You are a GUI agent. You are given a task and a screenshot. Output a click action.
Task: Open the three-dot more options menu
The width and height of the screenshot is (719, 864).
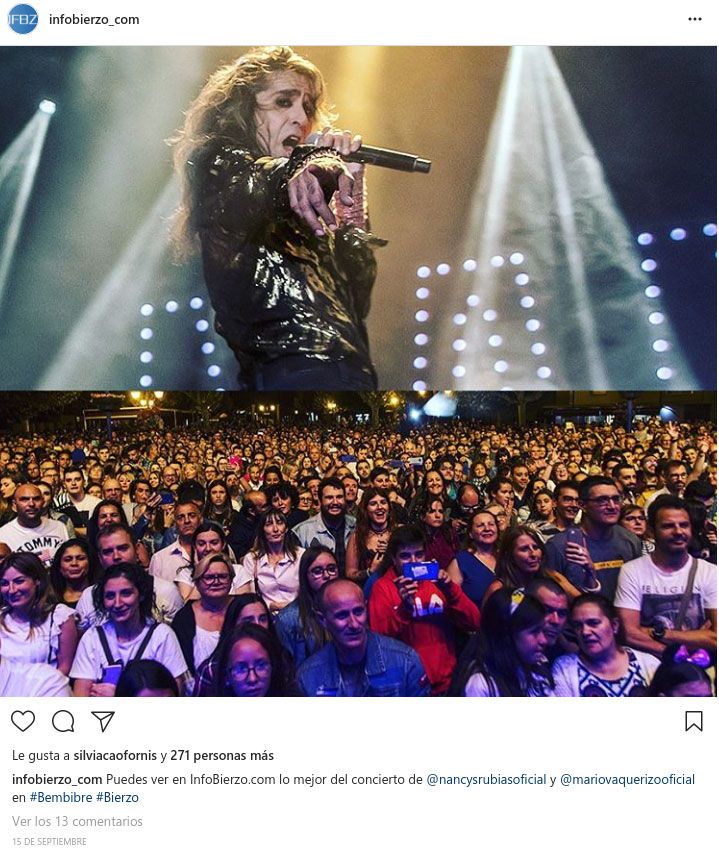[695, 19]
